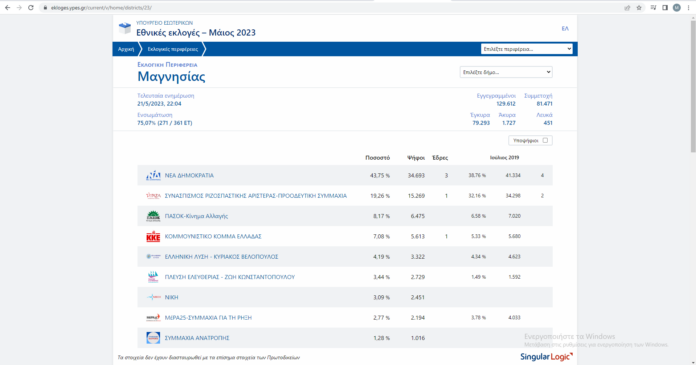The height and width of the screenshot is (365, 696).
Task: Switch language with the ΕΛ link
Action: click(x=565, y=28)
